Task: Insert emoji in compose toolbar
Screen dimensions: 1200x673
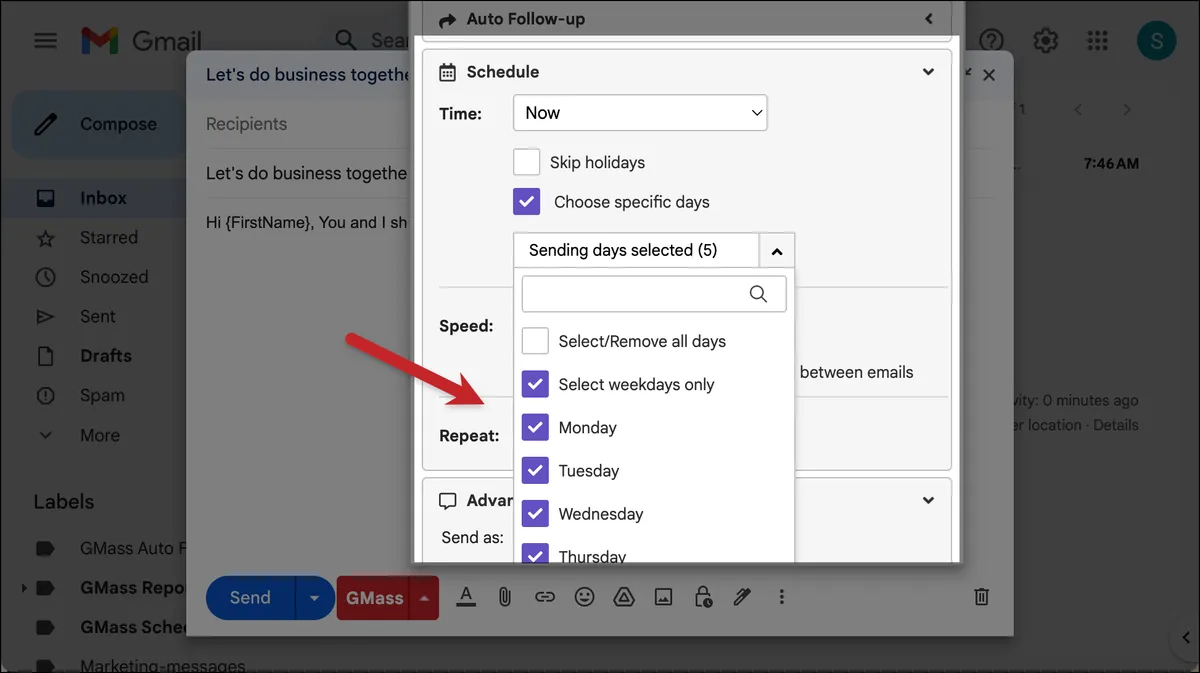Action: (x=584, y=597)
